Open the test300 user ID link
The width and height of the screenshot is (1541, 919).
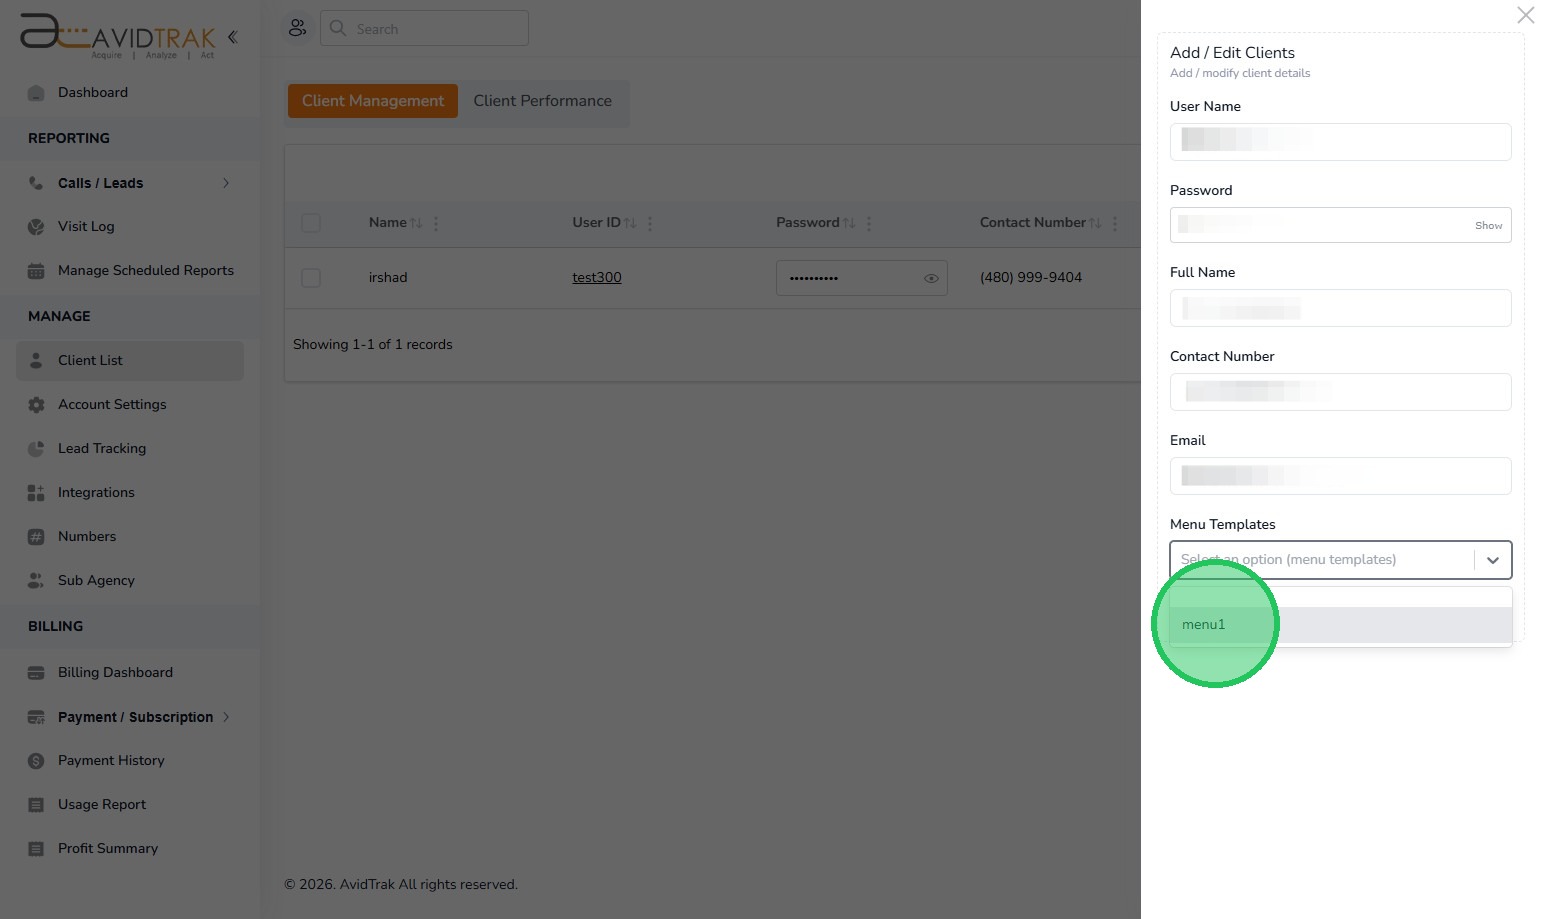tap(596, 277)
